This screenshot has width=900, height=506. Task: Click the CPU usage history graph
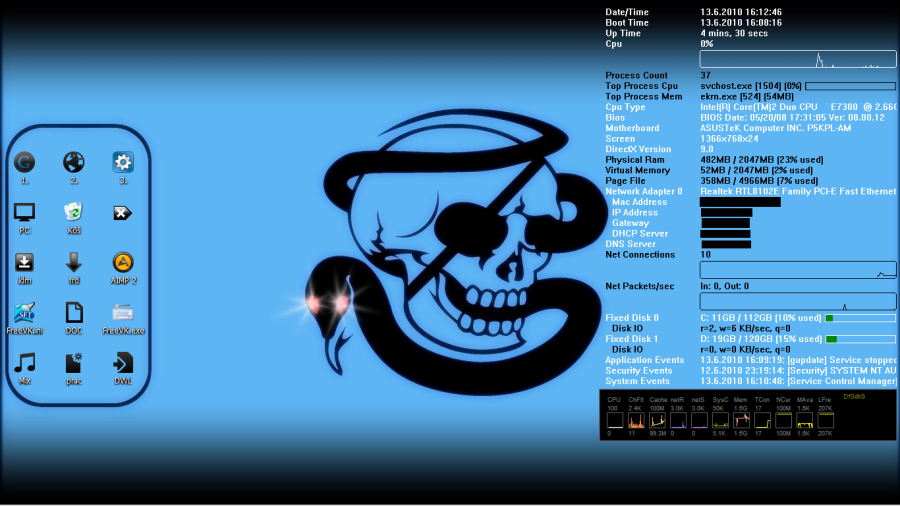pyautogui.click(x=797, y=59)
